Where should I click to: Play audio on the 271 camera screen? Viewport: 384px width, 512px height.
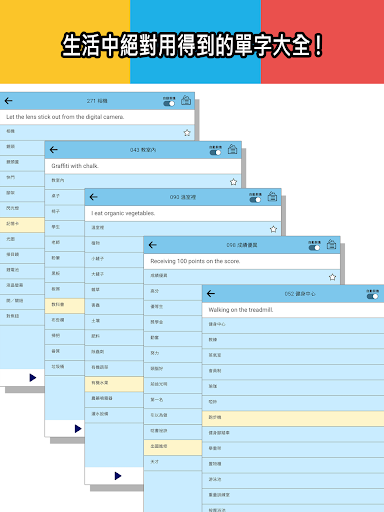point(33,378)
